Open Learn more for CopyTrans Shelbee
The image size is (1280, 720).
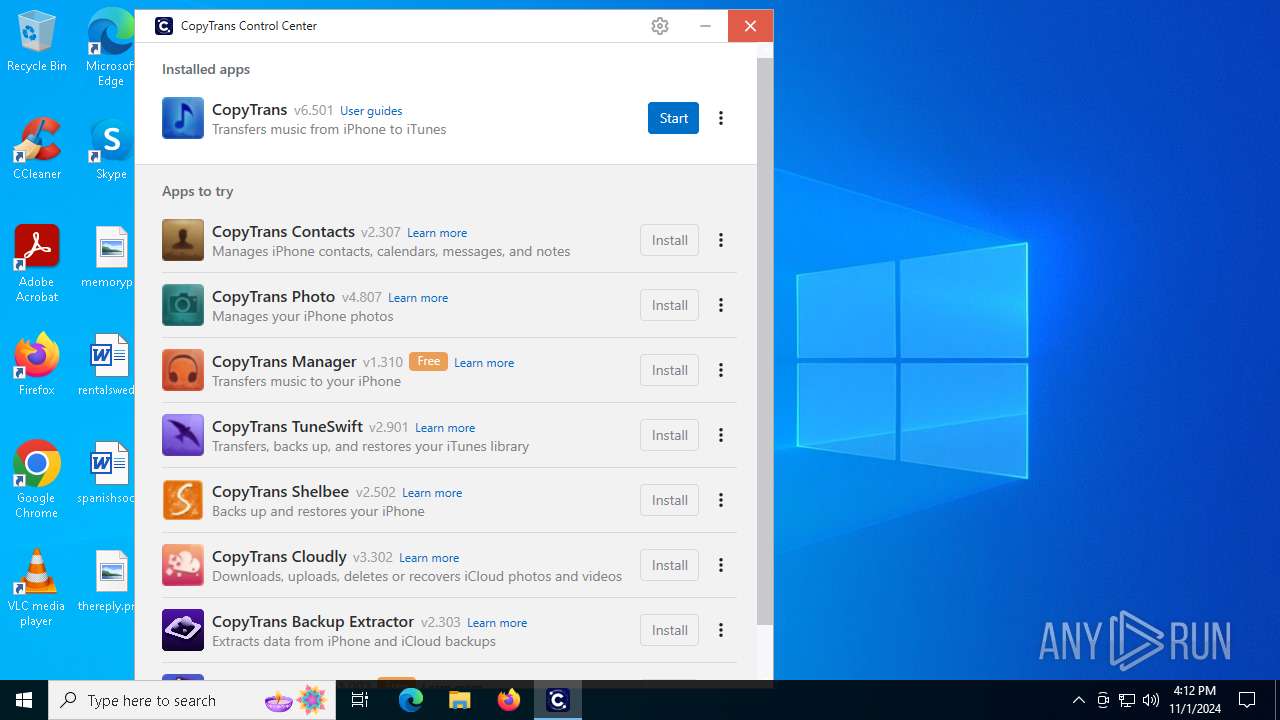click(x=432, y=493)
